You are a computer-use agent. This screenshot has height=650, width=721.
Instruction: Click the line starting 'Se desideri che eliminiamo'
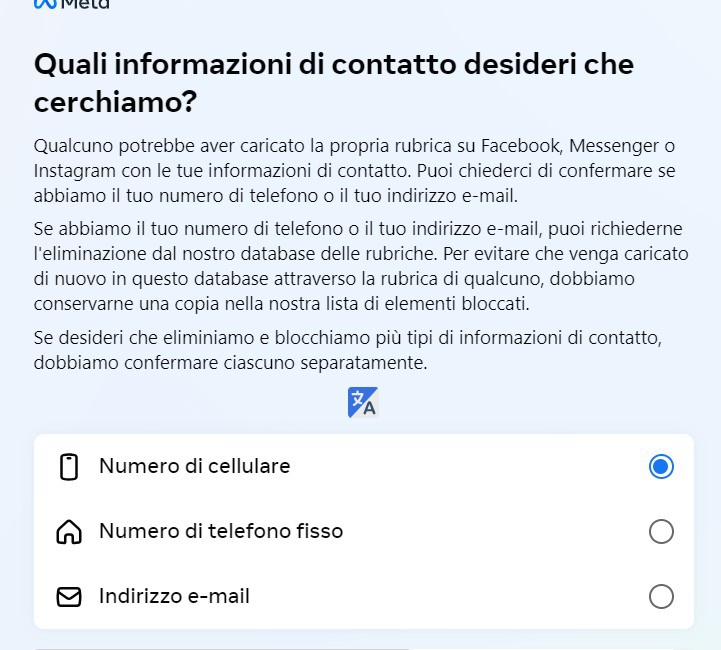[348, 338]
